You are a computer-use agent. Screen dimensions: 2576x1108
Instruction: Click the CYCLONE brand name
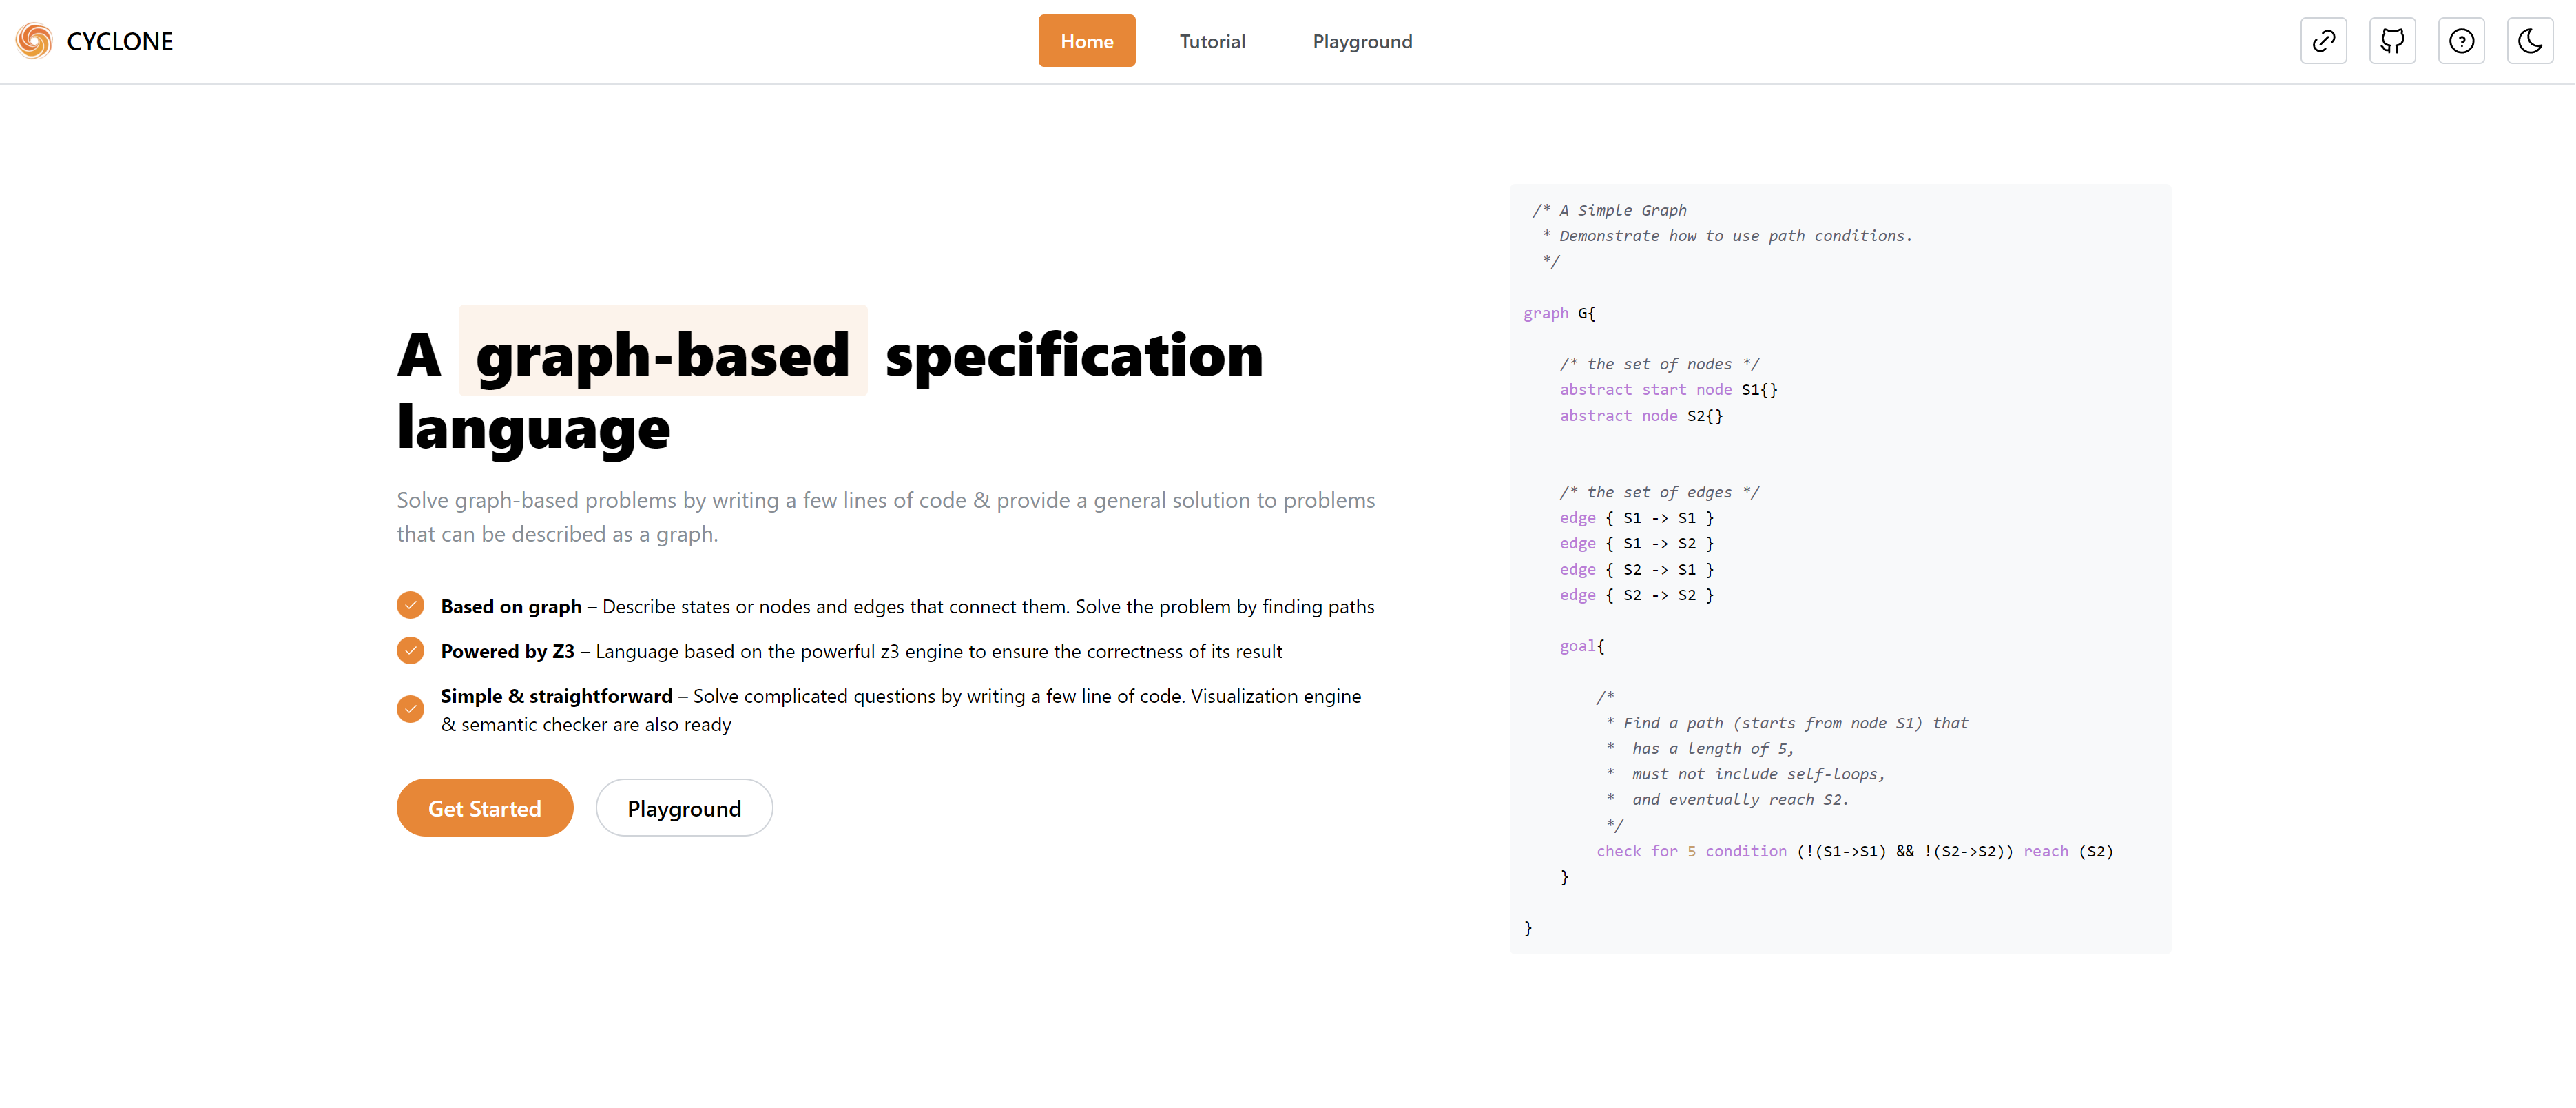[x=120, y=41]
